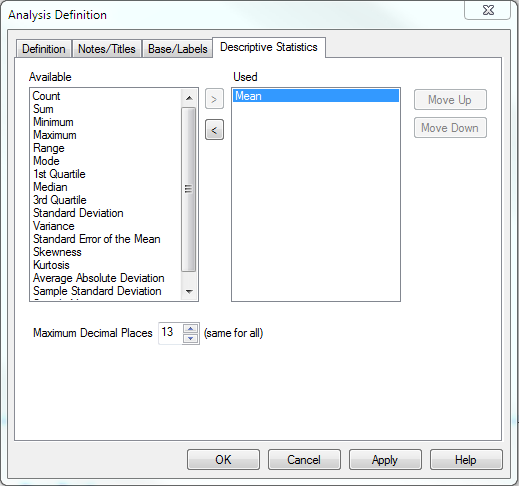The image size is (519, 486).
Task: Select Mean in the Used list
Action: pyautogui.click(x=316, y=96)
